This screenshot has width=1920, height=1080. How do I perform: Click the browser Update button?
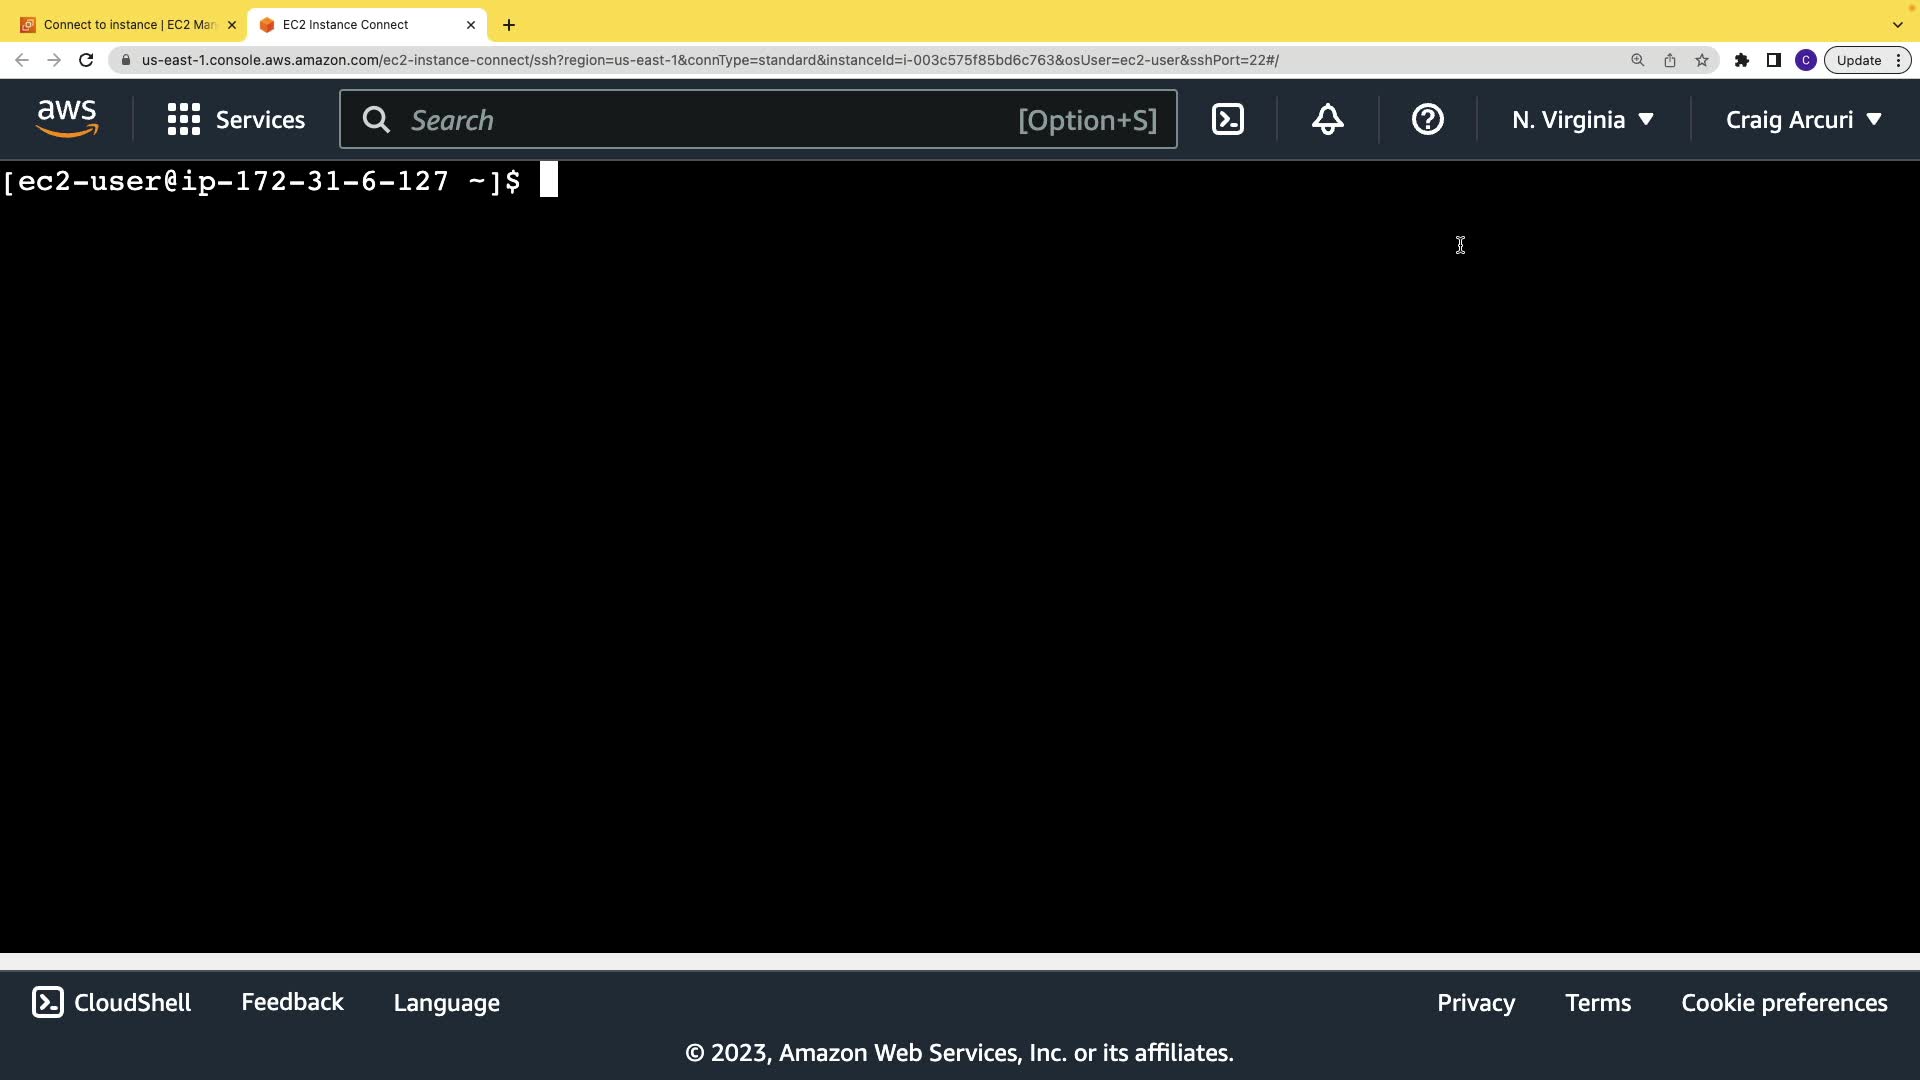click(1858, 60)
